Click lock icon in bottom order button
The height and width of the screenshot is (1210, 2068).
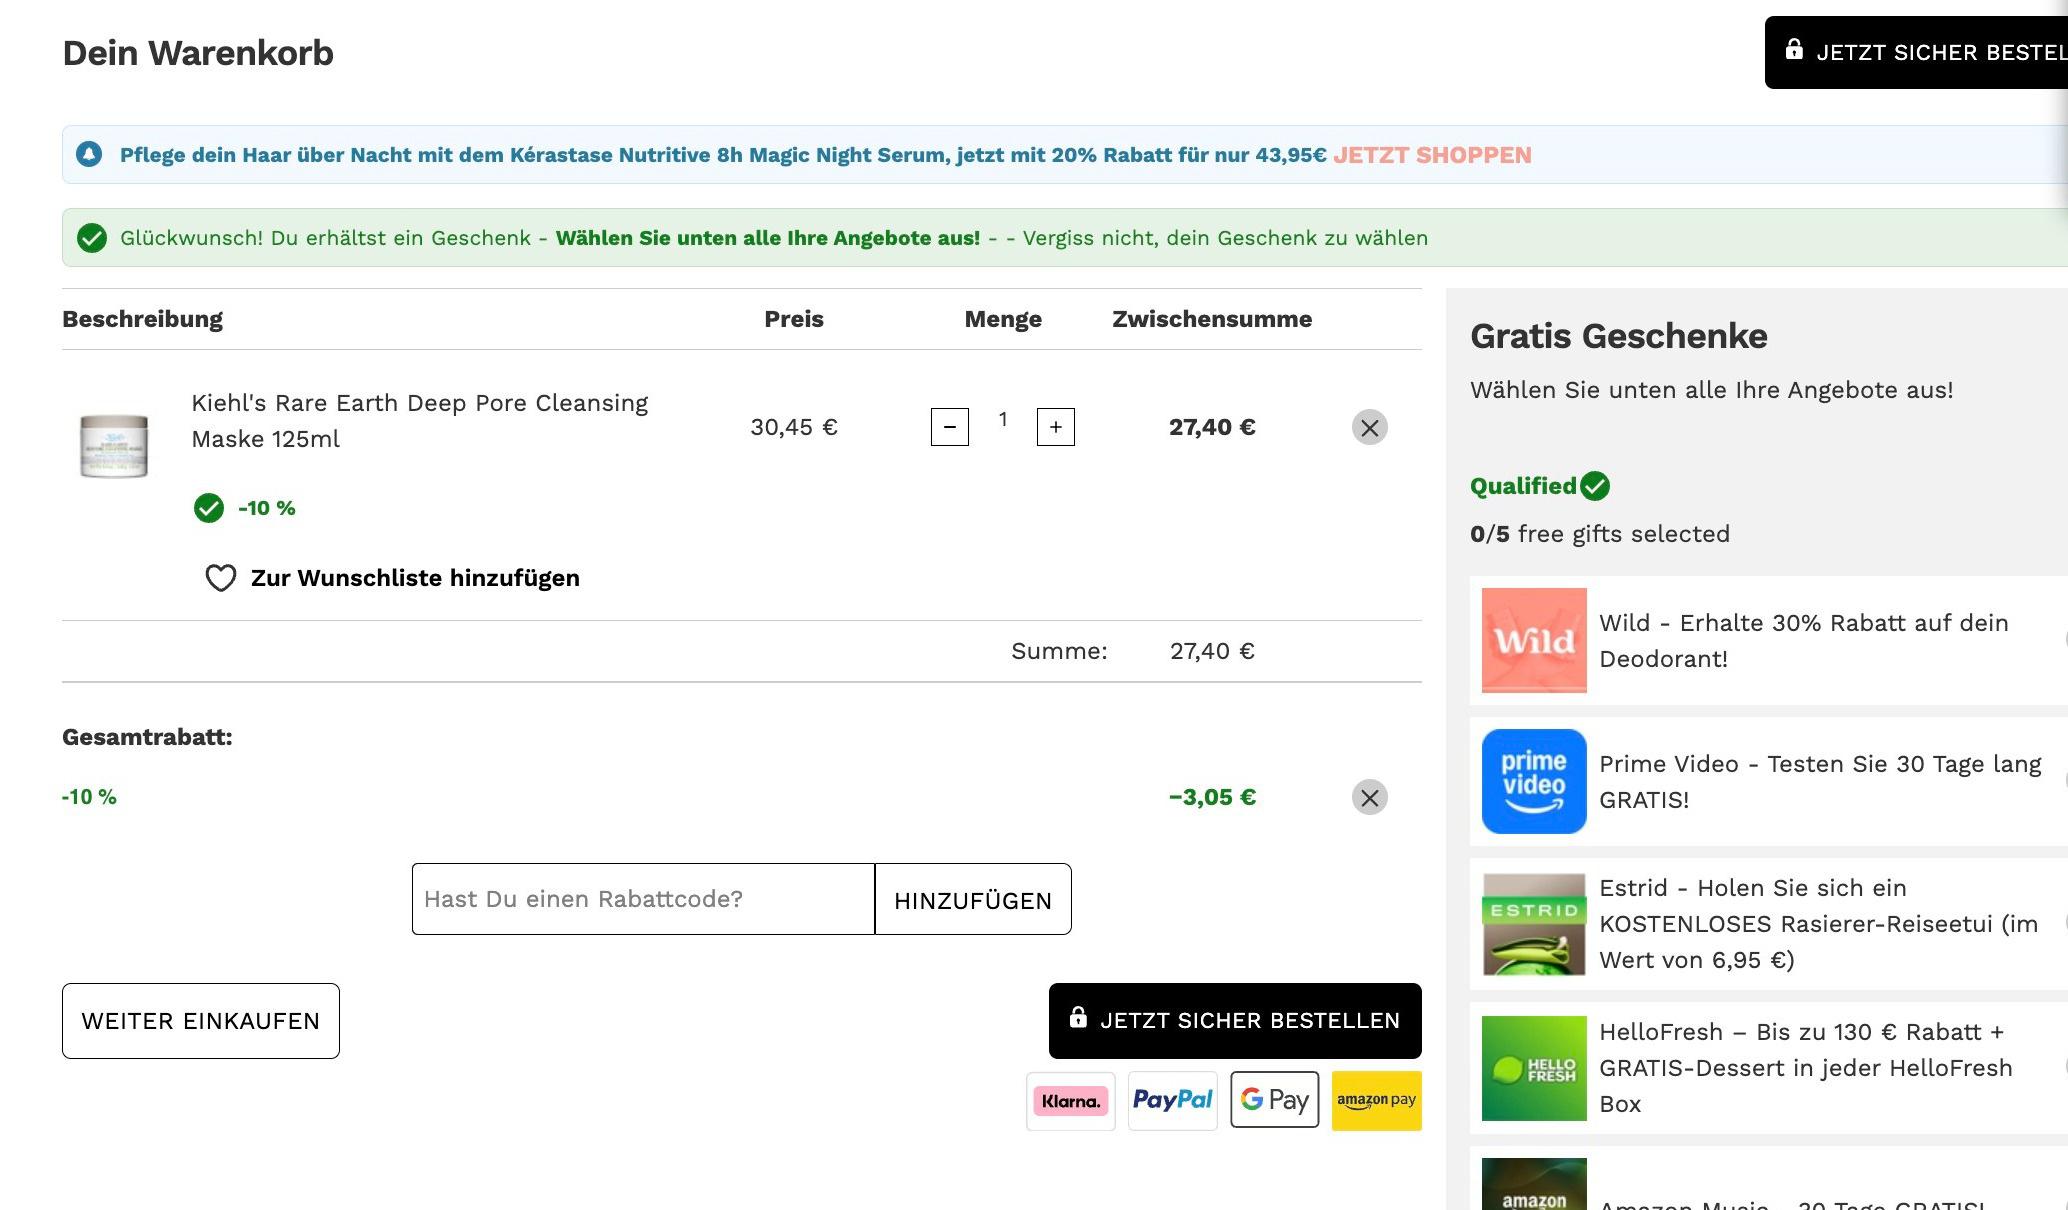click(1078, 1018)
